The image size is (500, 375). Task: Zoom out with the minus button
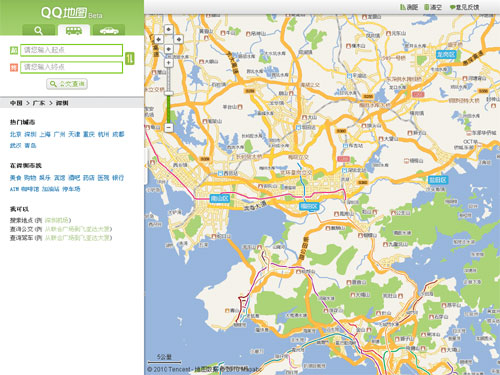pyautogui.click(x=169, y=127)
